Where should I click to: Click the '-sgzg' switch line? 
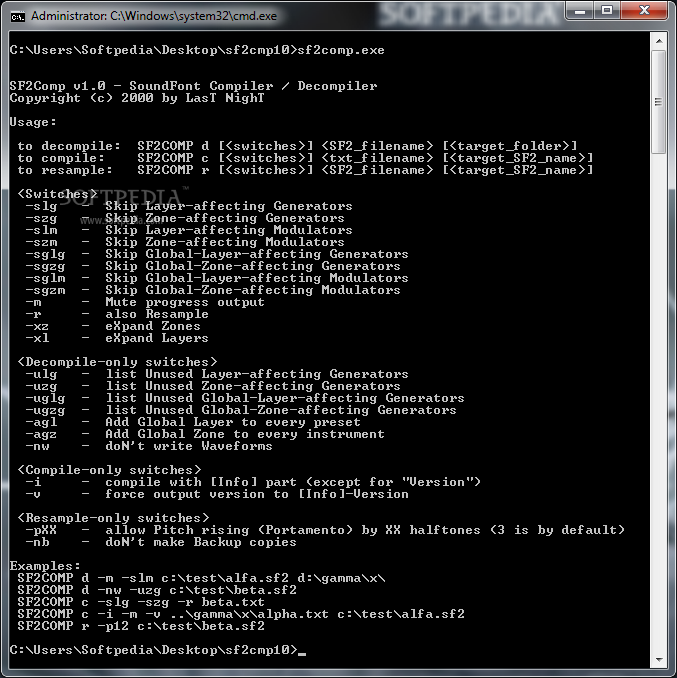coord(213,266)
